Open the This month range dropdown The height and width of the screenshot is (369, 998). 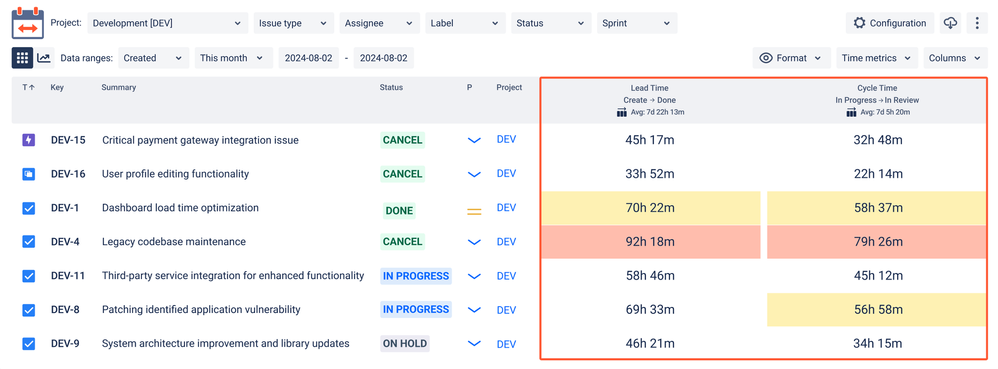(234, 58)
